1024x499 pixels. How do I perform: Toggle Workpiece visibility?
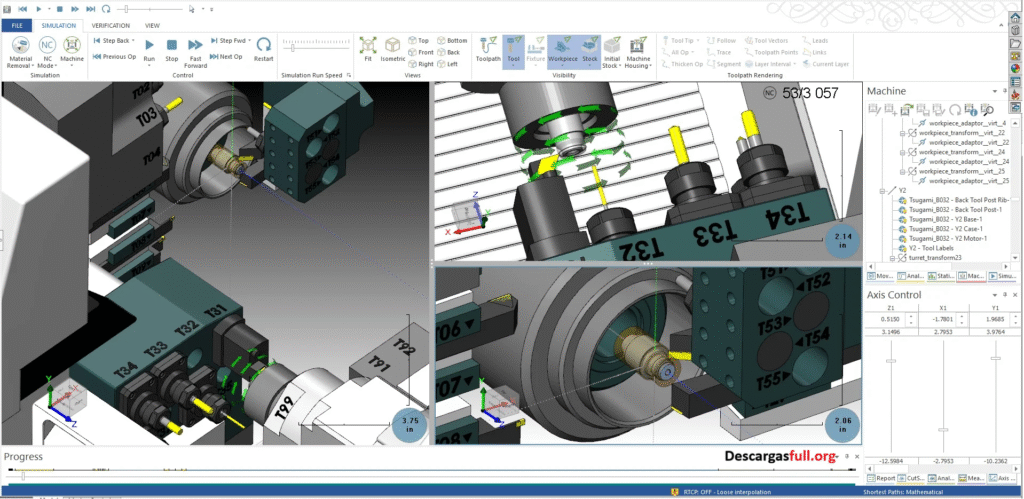(562, 51)
